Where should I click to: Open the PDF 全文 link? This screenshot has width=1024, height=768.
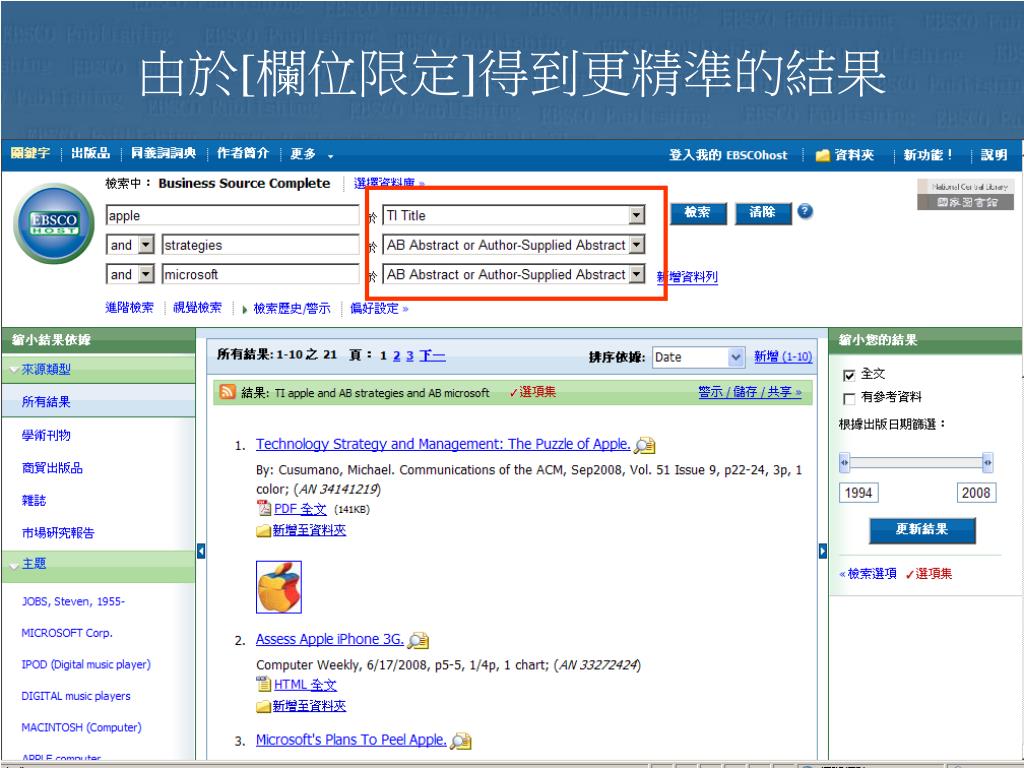(300, 509)
